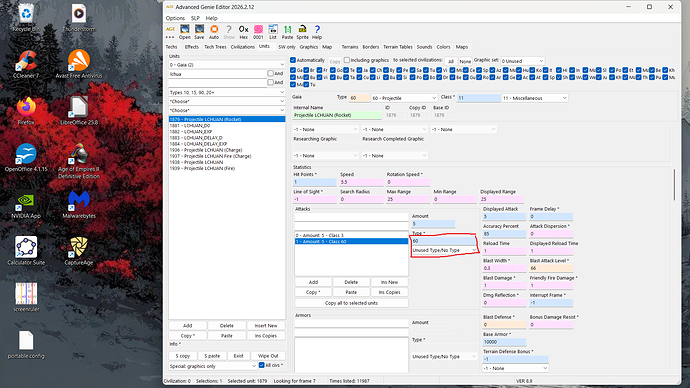The height and width of the screenshot is (388, 690).
Task: Open the SLP menu
Action: (x=195, y=18)
